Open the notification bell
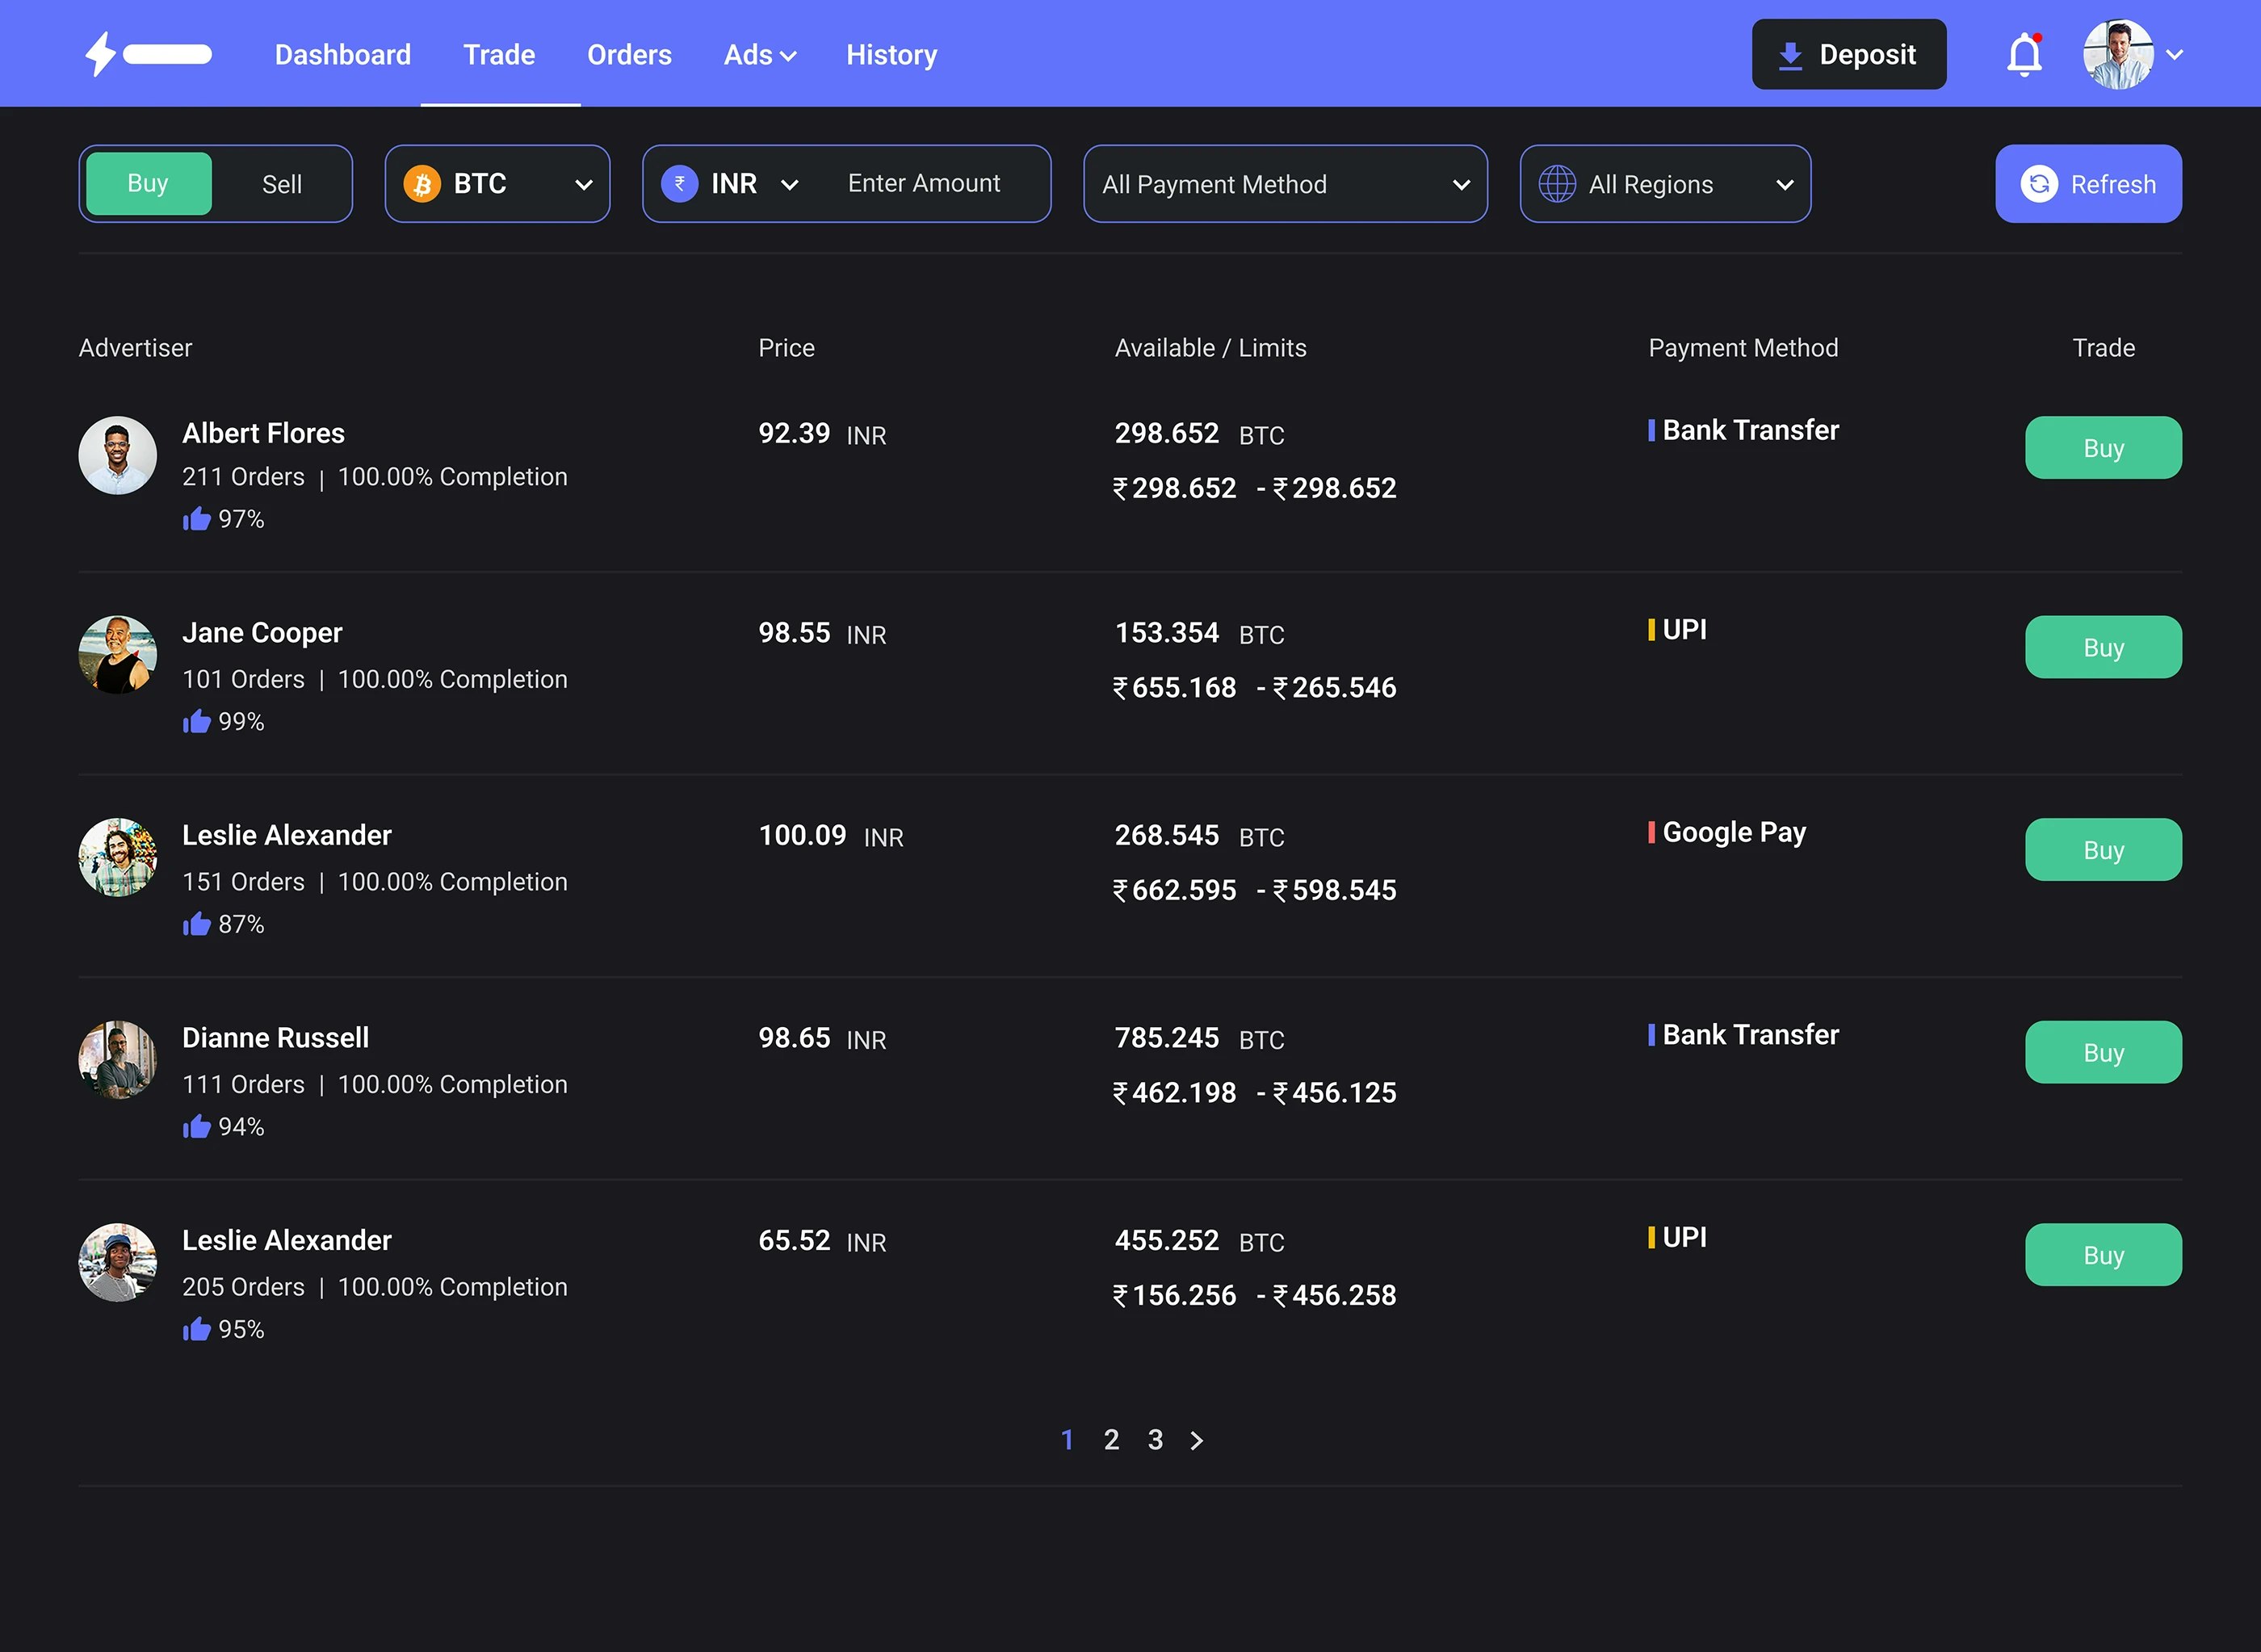The width and height of the screenshot is (2261, 1652). [x=2024, y=54]
